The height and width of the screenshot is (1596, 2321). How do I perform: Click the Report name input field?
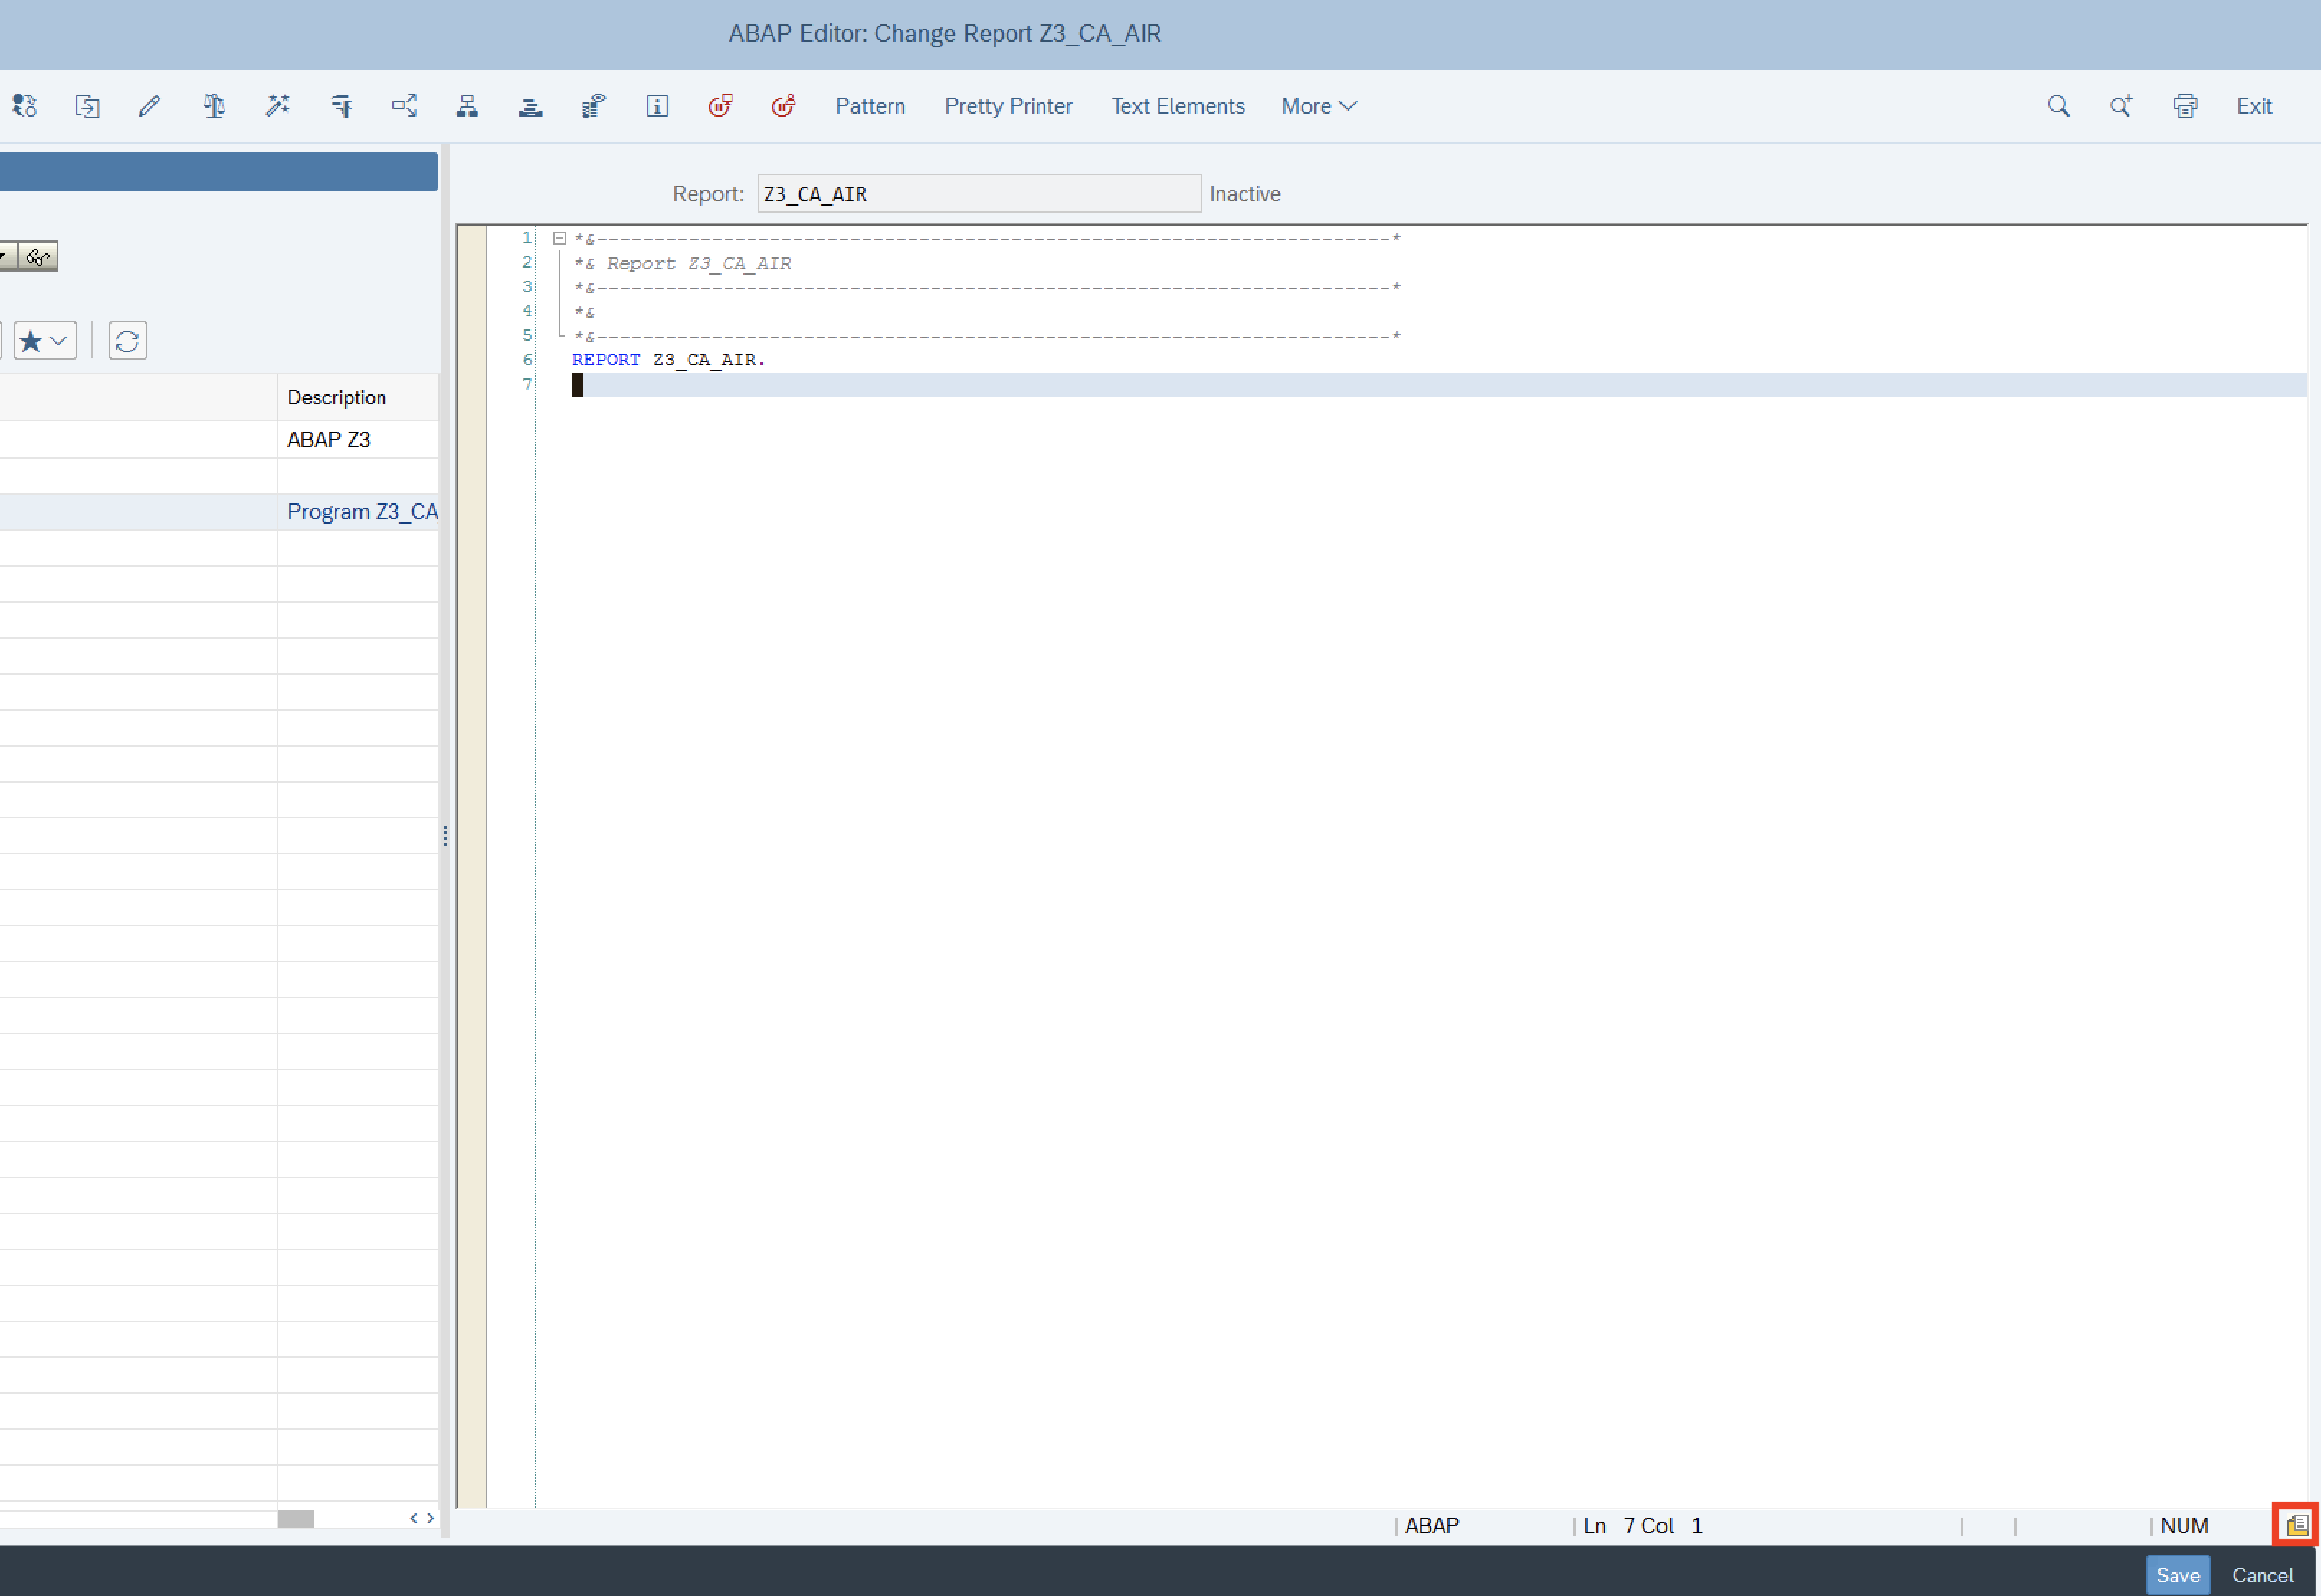[978, 194]
